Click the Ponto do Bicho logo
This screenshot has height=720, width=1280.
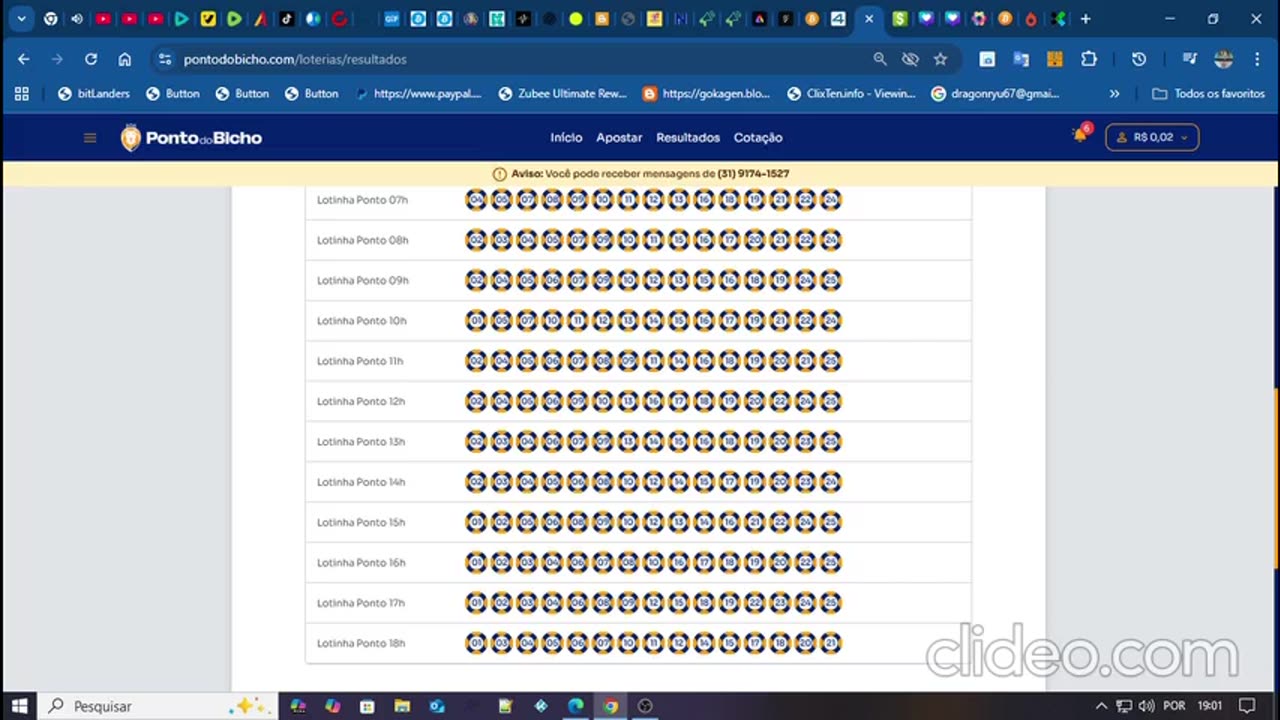point(191,138)
